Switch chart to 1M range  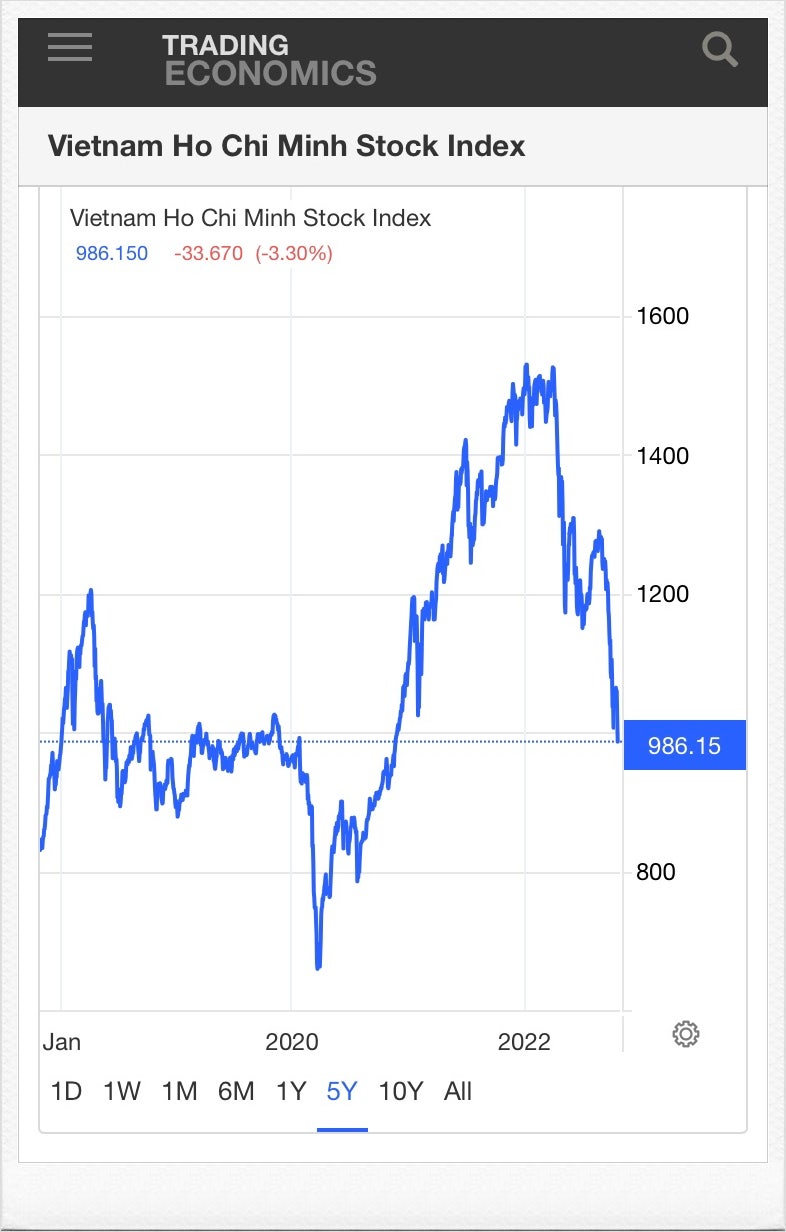[x=180, y=1091]
